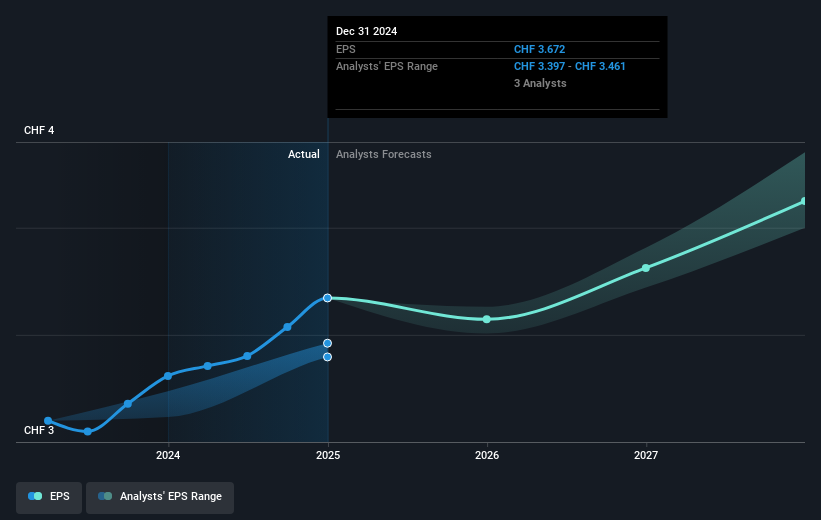
Task: Click the EPS point in autumn 2024
Action: coord(287,327)
